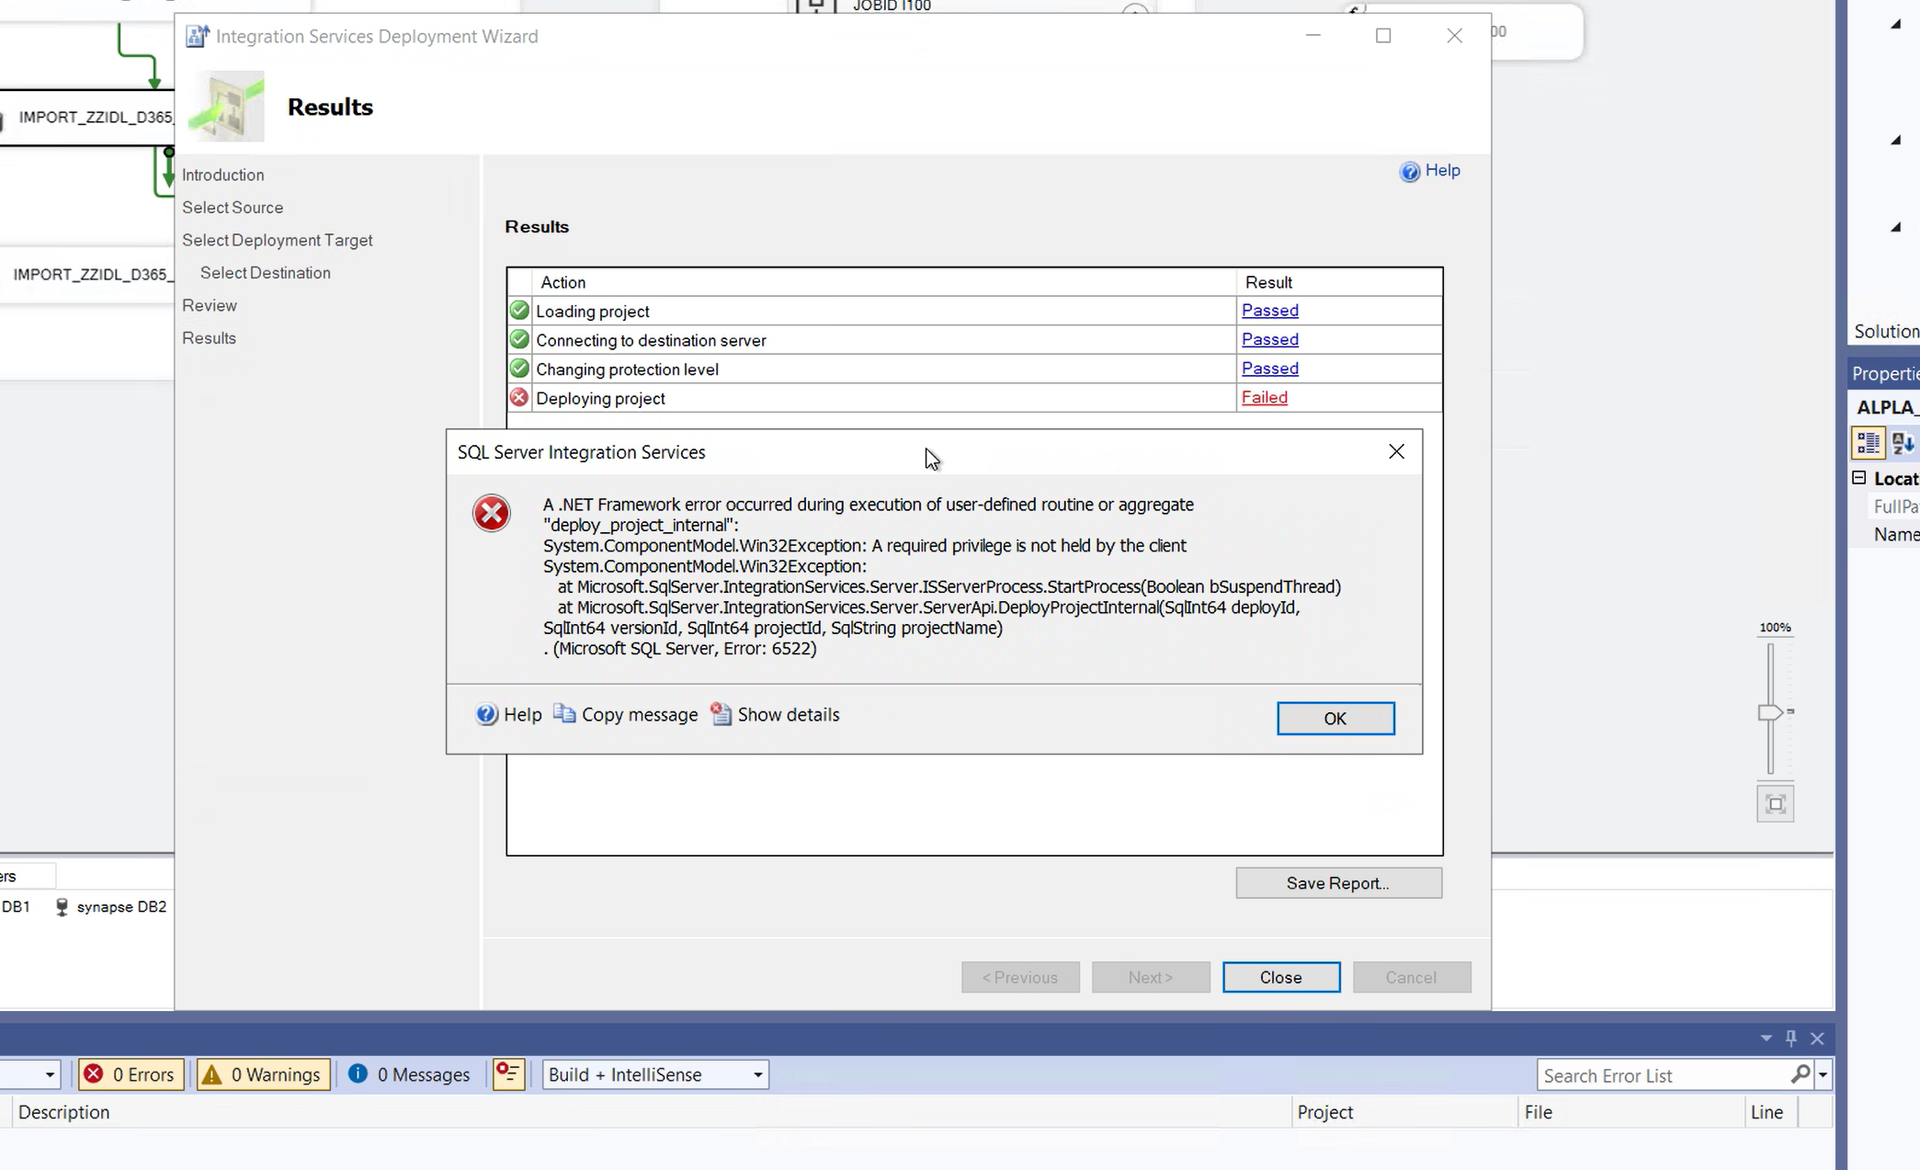Click the Passed link for Loading project
1920x1170 pixels.
coord(1270,310)
